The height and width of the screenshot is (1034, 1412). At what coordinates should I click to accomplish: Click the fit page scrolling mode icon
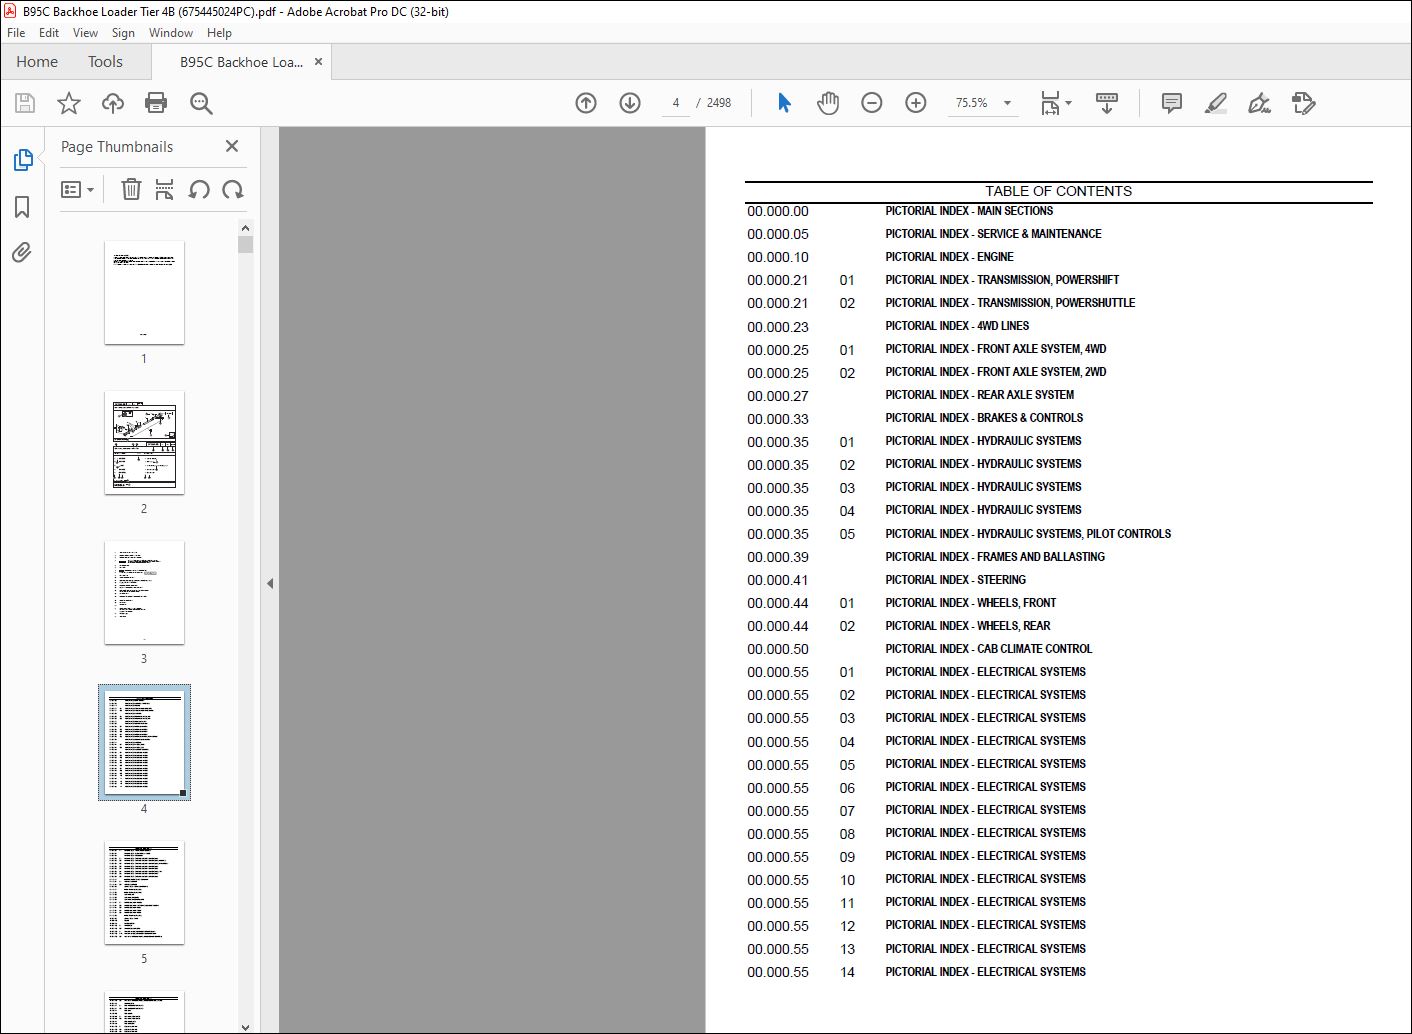click(x=1050, y=103)
